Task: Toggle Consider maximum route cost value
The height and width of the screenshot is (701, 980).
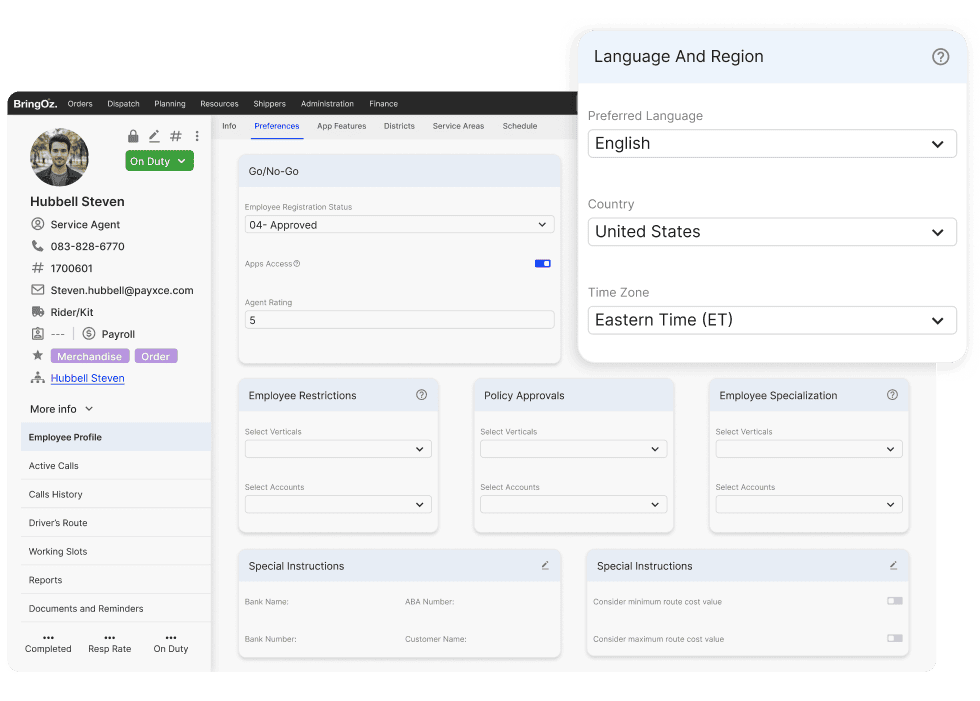Action: click(x=894, y=639)
